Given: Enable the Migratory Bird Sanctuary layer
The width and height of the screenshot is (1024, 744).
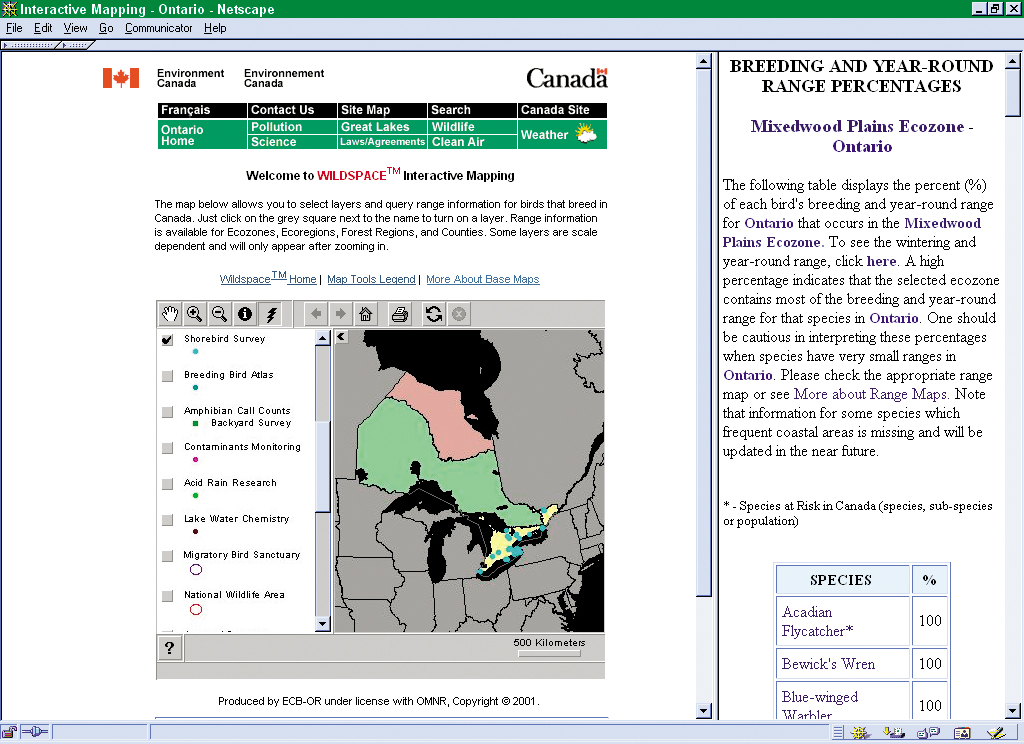Looking at the screenshot, I should (167, 555).
